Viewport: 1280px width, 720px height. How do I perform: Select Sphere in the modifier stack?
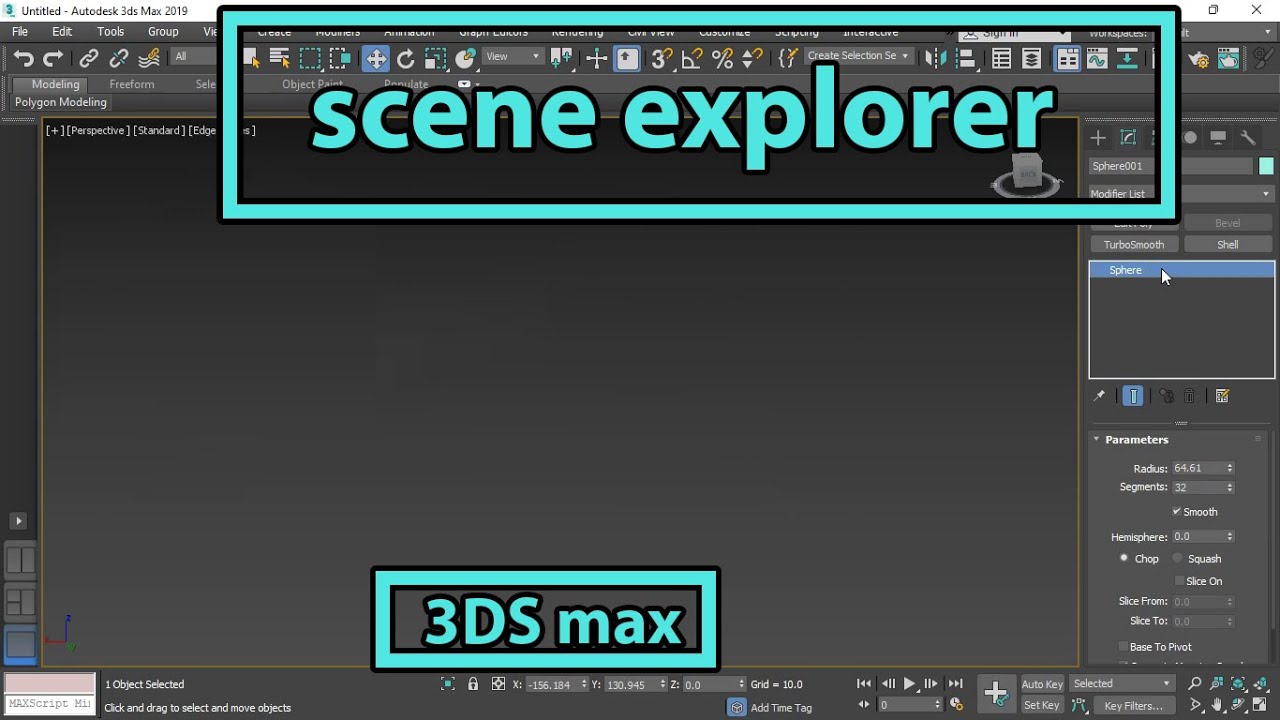1181,270
